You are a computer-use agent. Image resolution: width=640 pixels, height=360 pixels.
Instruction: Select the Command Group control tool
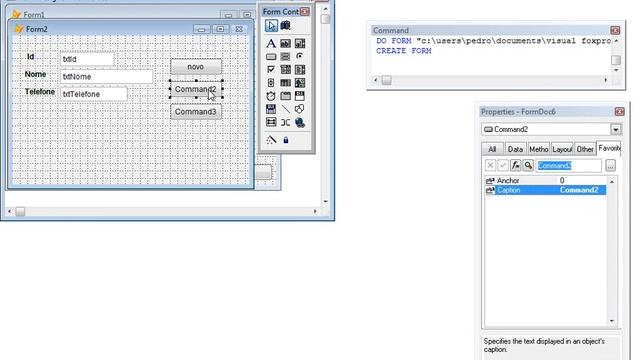pyautogui.click(x=285, y=56)
